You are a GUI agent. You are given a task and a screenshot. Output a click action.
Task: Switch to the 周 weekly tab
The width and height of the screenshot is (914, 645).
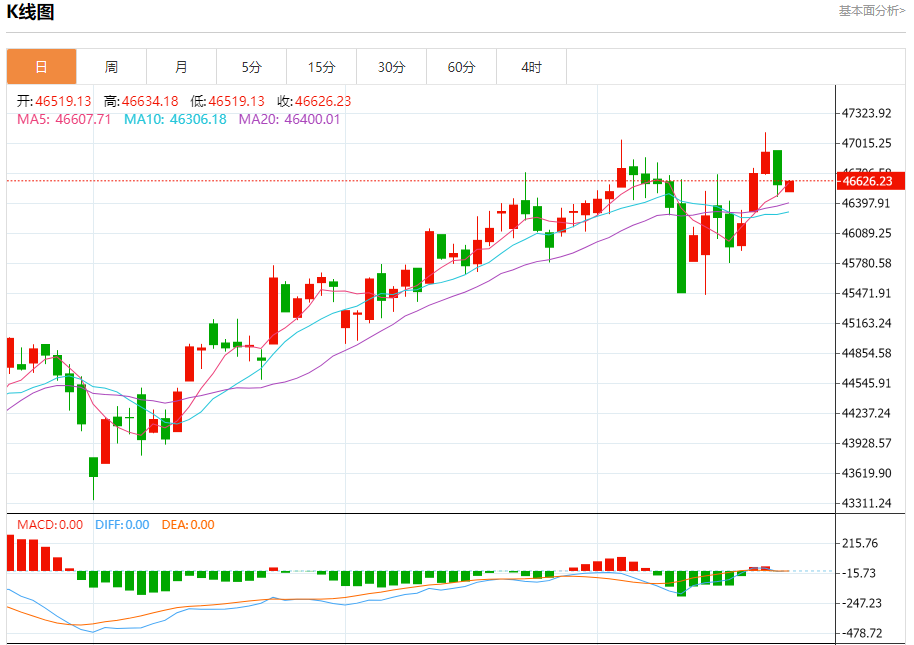(x=111, y=67)
